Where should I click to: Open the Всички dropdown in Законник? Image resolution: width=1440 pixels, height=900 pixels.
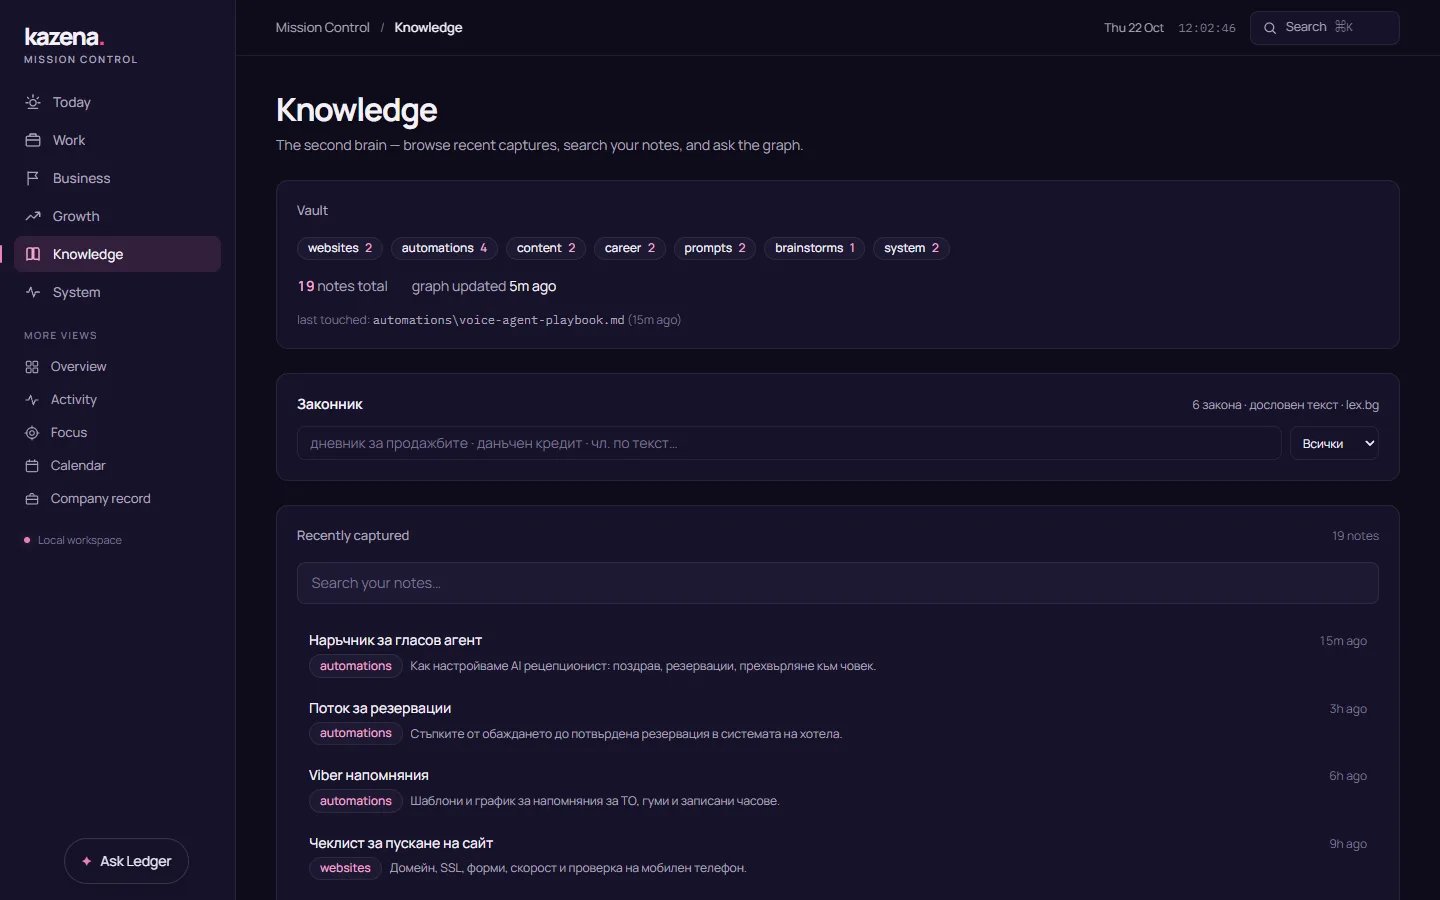click(x=1335, y=443)
